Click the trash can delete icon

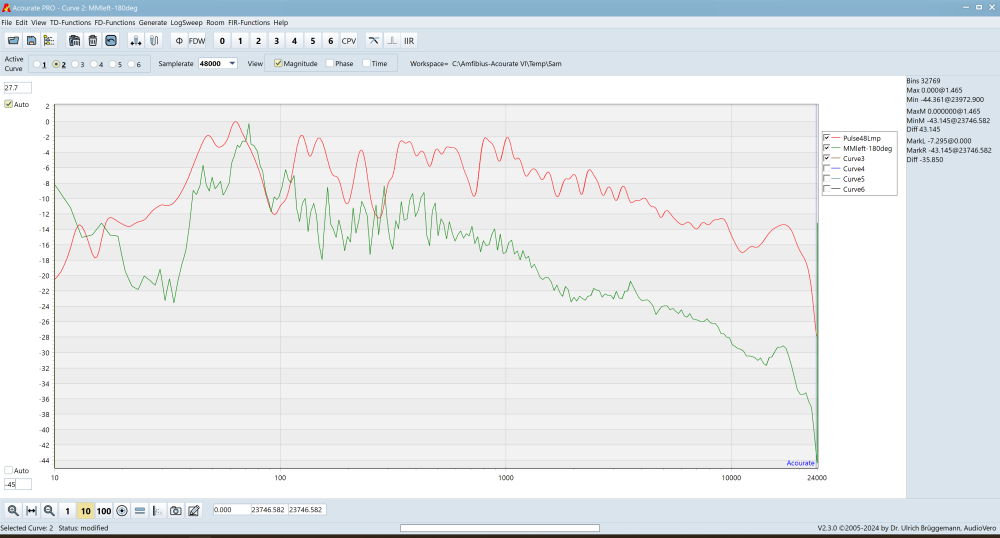(x=92, y=41)
